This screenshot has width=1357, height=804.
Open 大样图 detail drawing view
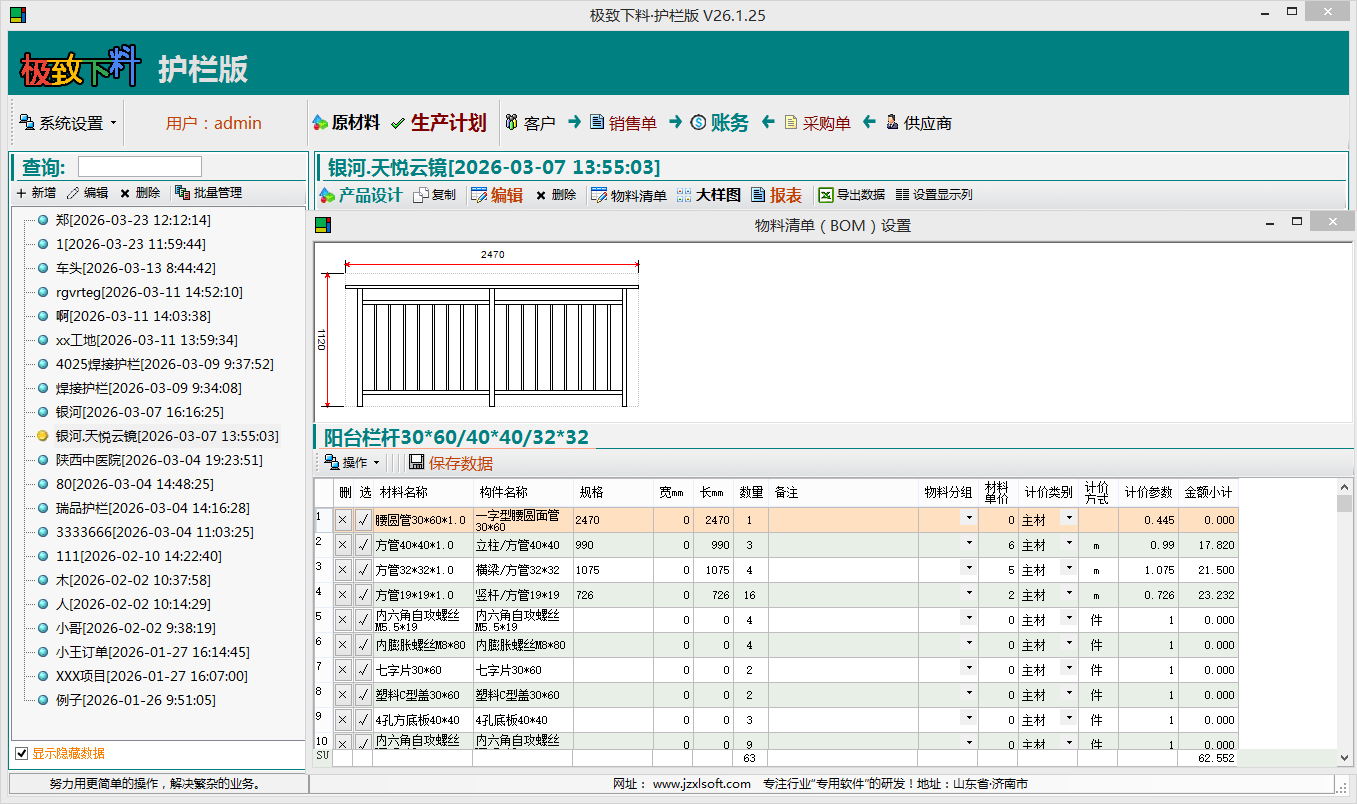pyautogui.click(x=709, y=195)
